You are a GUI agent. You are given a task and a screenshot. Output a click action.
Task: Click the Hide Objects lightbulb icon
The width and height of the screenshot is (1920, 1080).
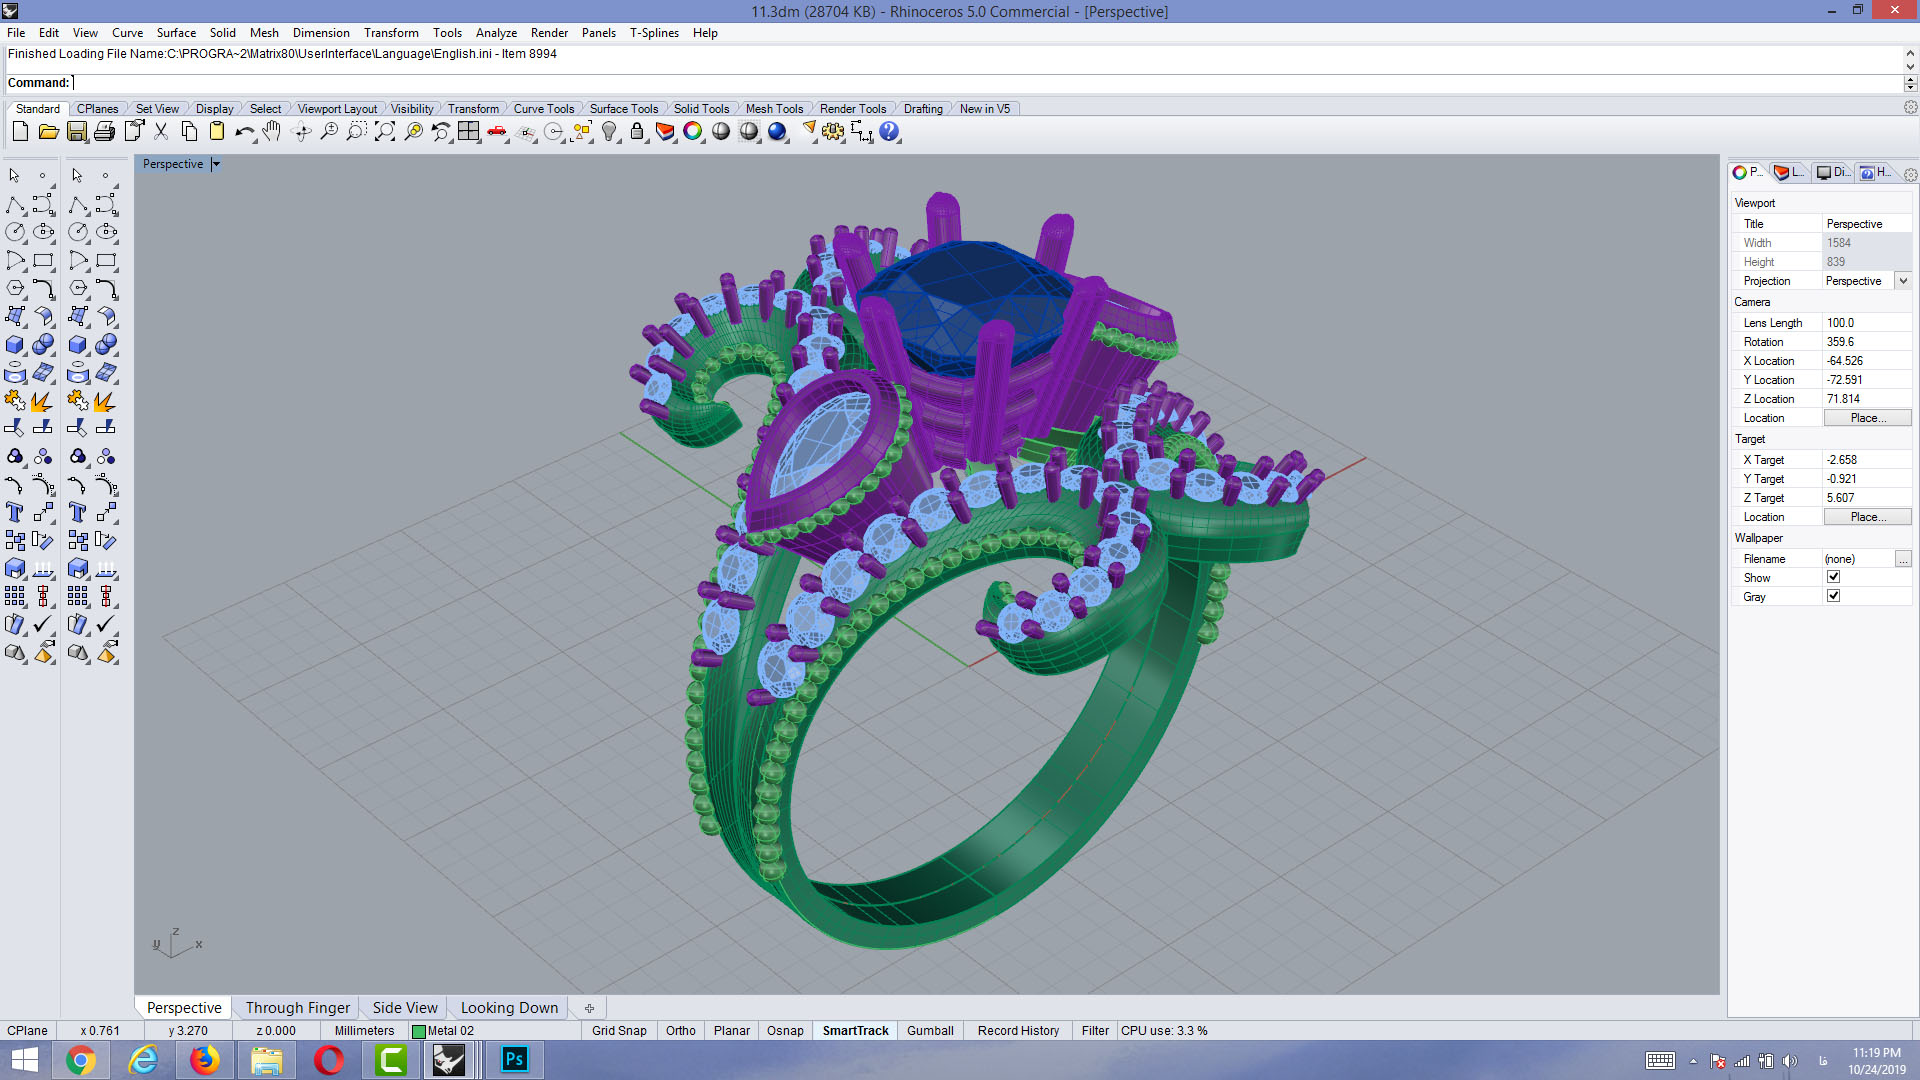tap(609, 132)
